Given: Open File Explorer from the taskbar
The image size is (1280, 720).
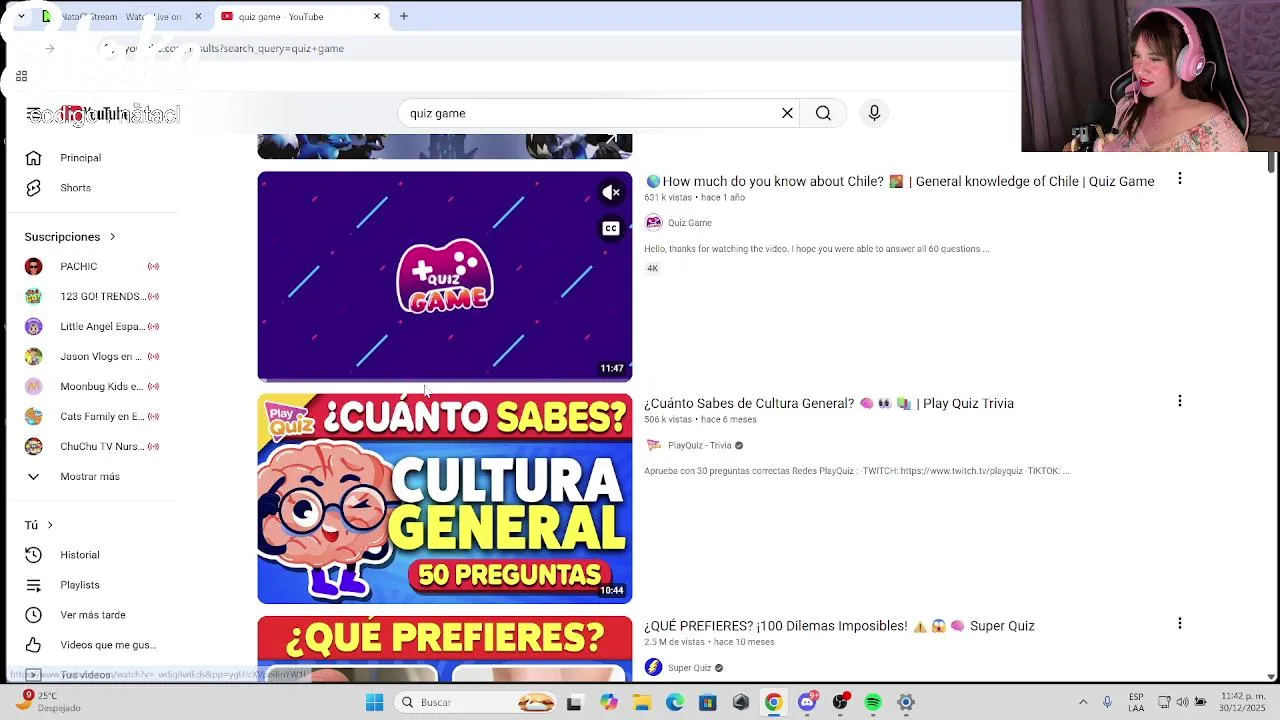Looking at the screenshot, I should [x=642, y=703].
